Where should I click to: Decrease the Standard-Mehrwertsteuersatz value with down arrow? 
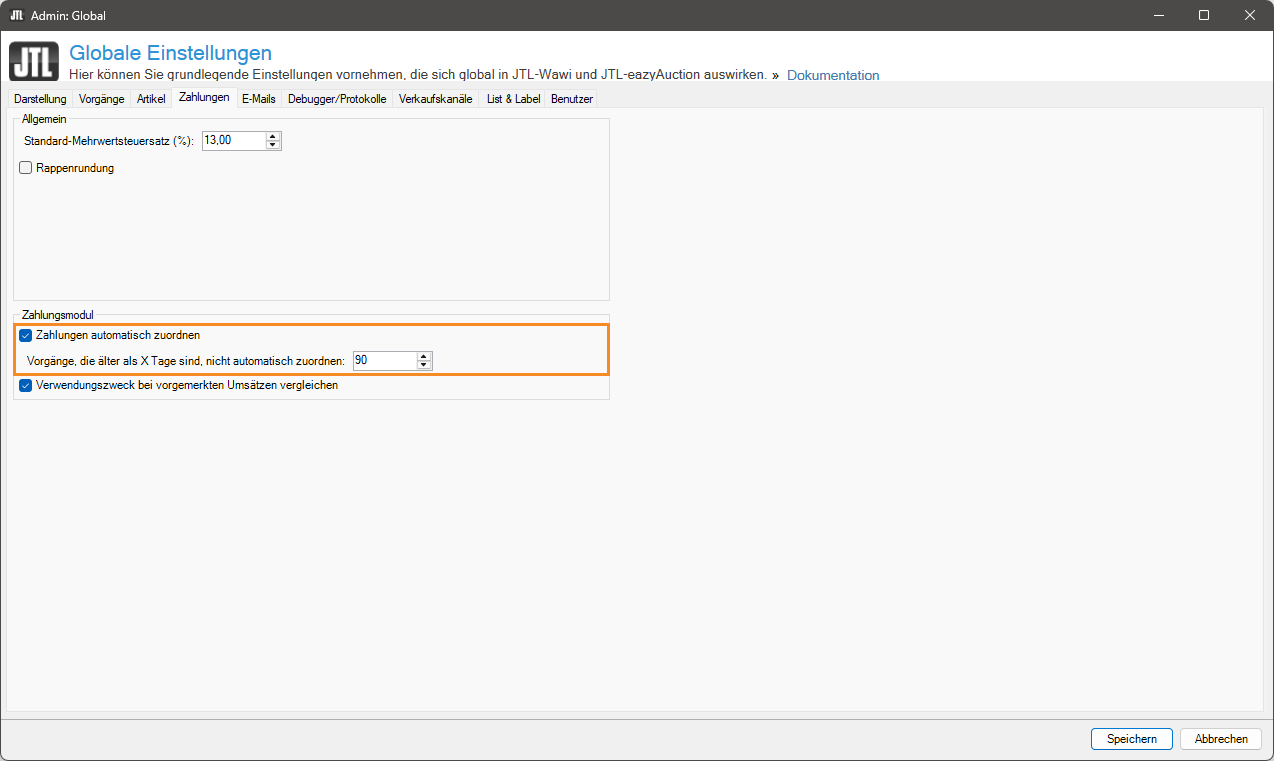273,145
